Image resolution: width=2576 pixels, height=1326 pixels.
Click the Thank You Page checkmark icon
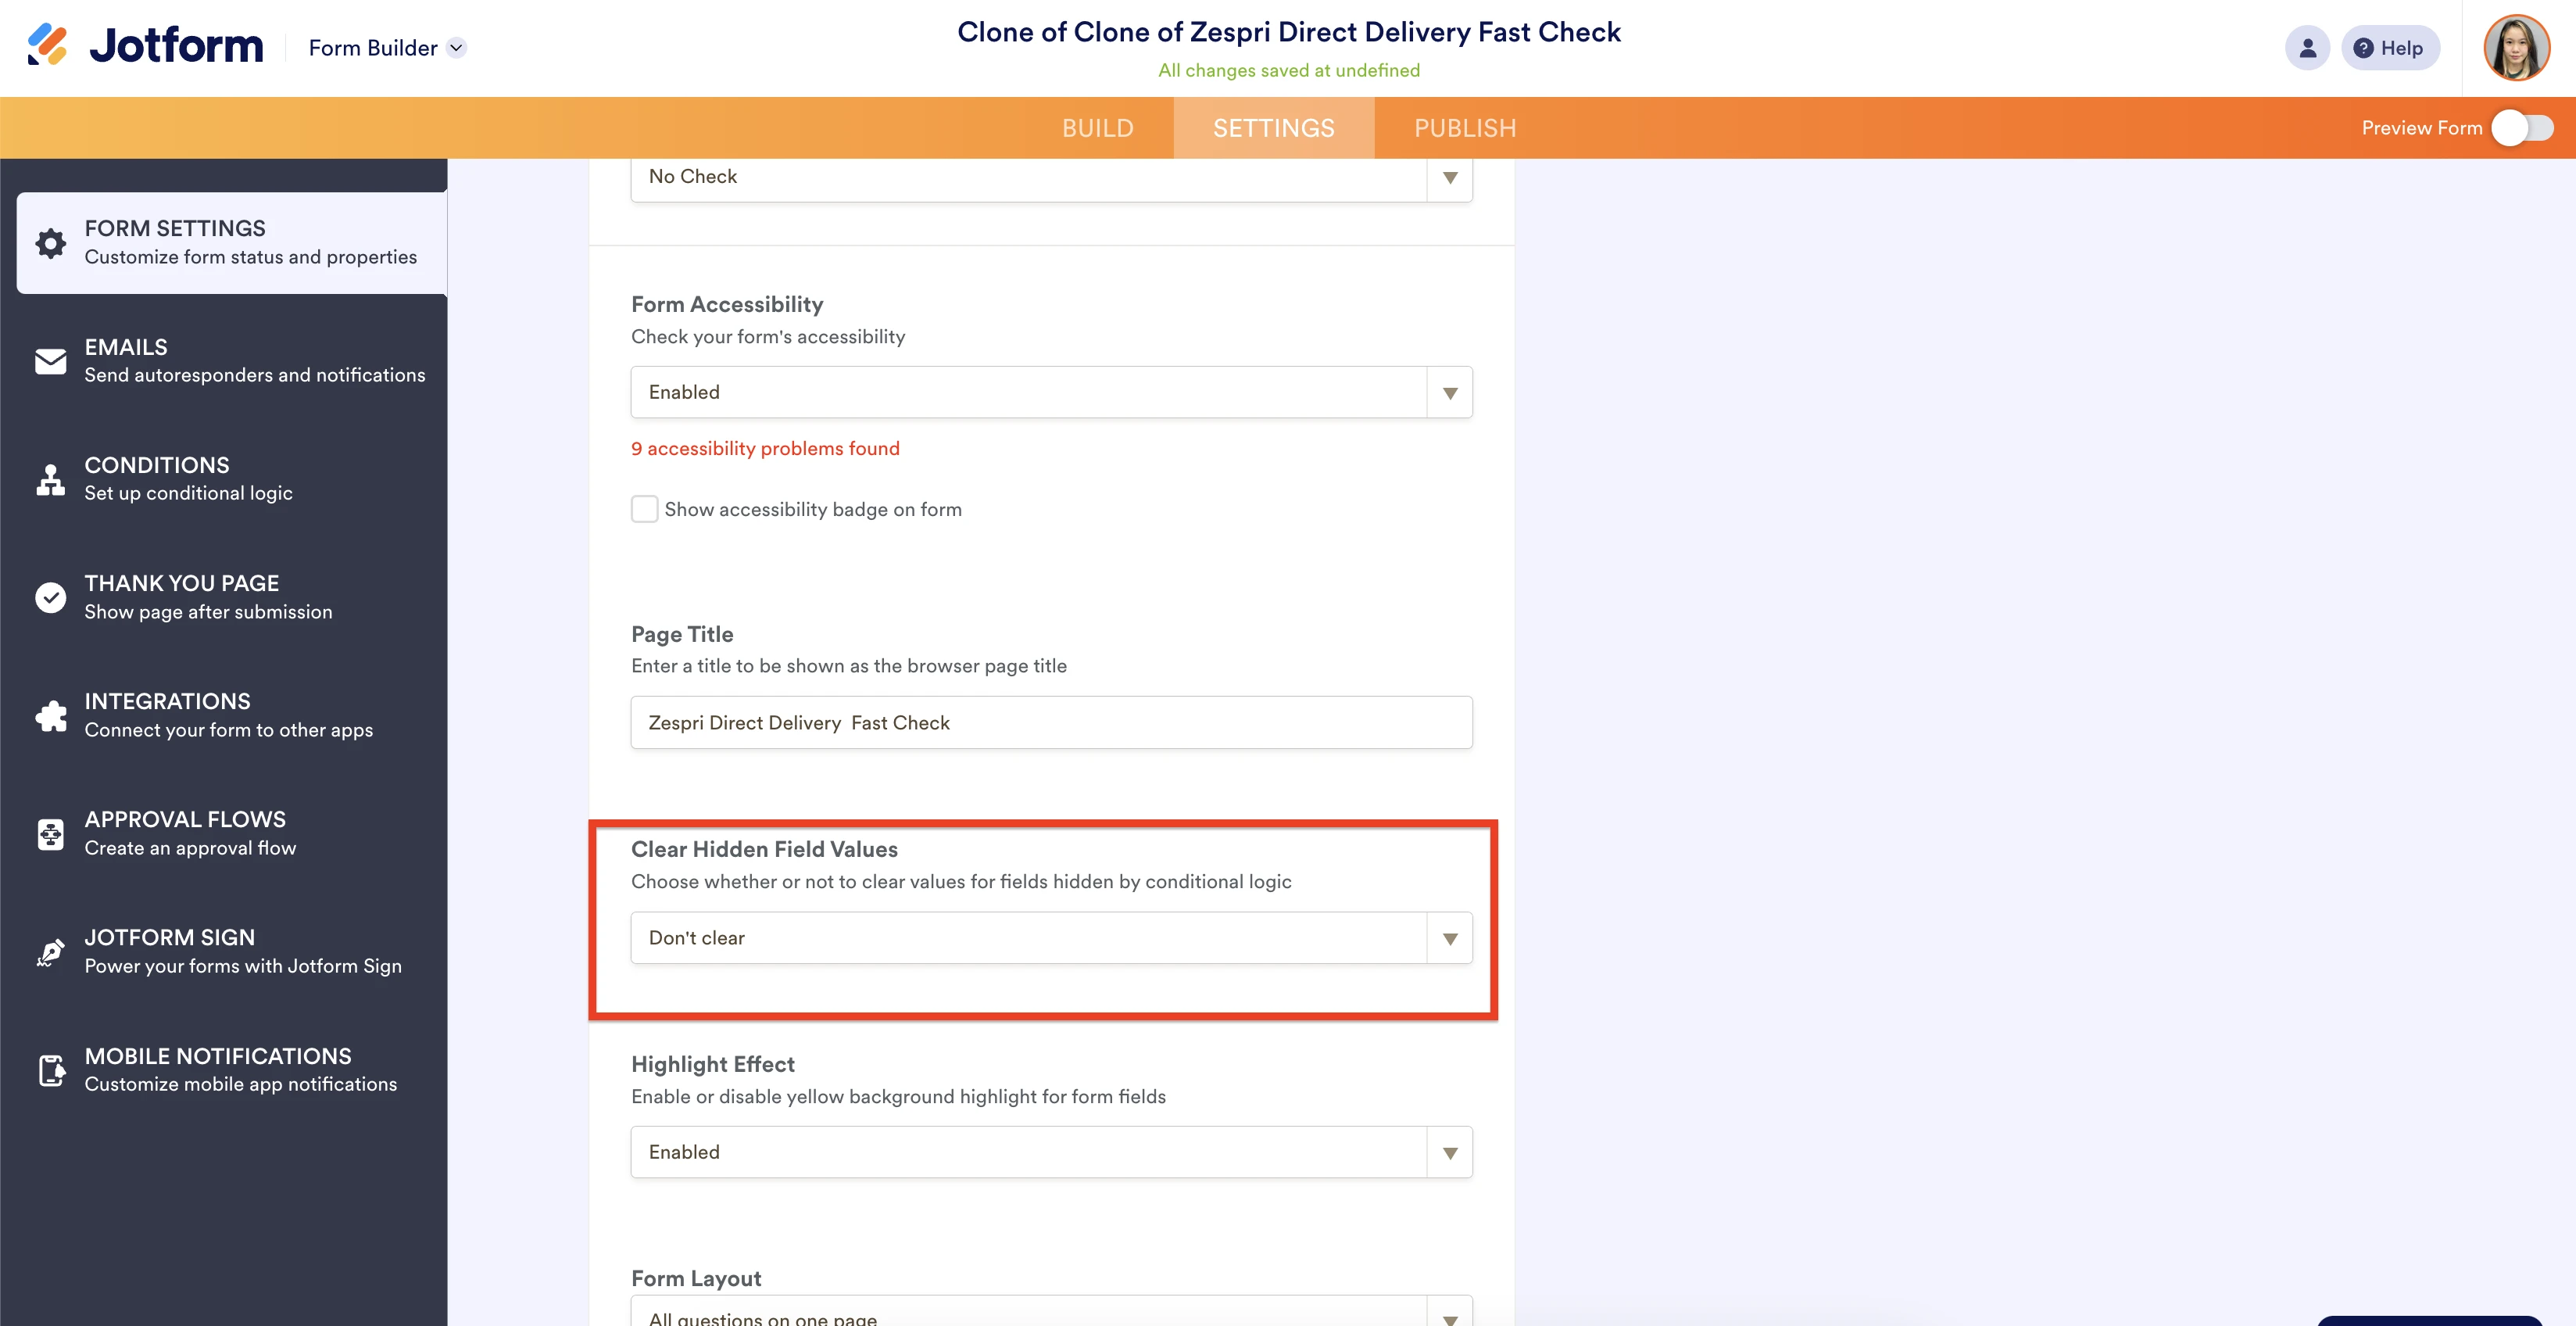click(50, 597)
